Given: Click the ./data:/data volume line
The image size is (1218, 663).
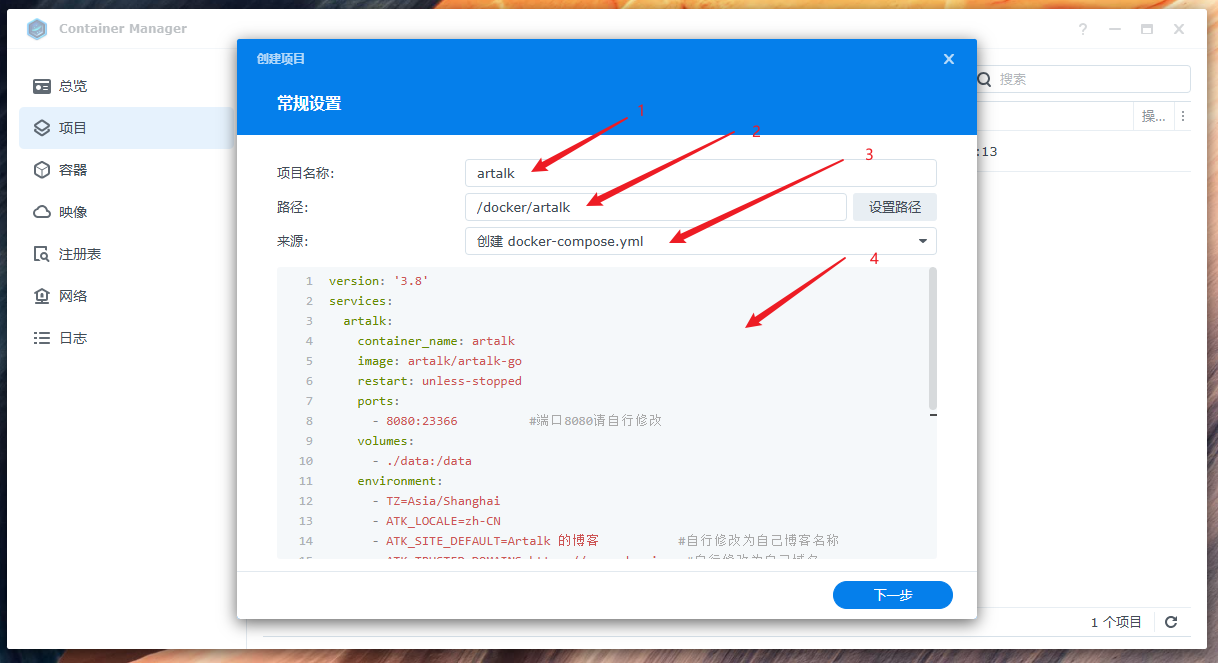Looking at the screenshot, I should tap(421, 461).
